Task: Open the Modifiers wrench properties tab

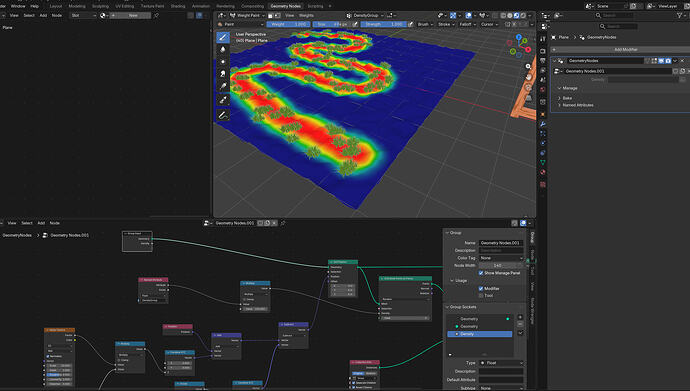Action: tap(543, 124)
